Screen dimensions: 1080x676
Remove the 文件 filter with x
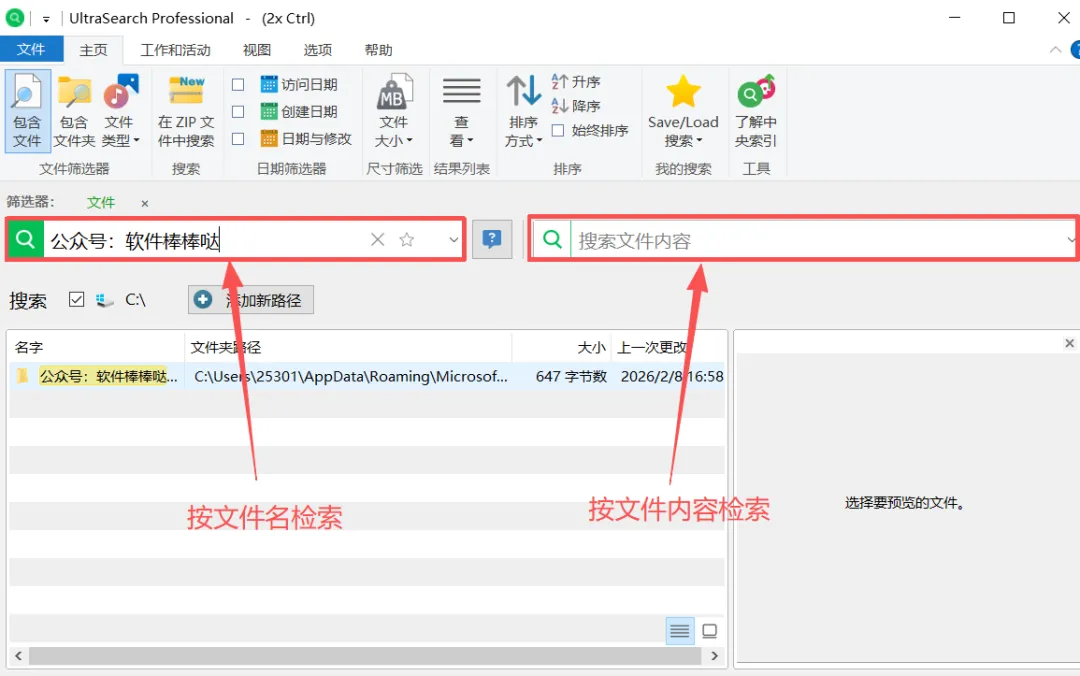(145, 203)
